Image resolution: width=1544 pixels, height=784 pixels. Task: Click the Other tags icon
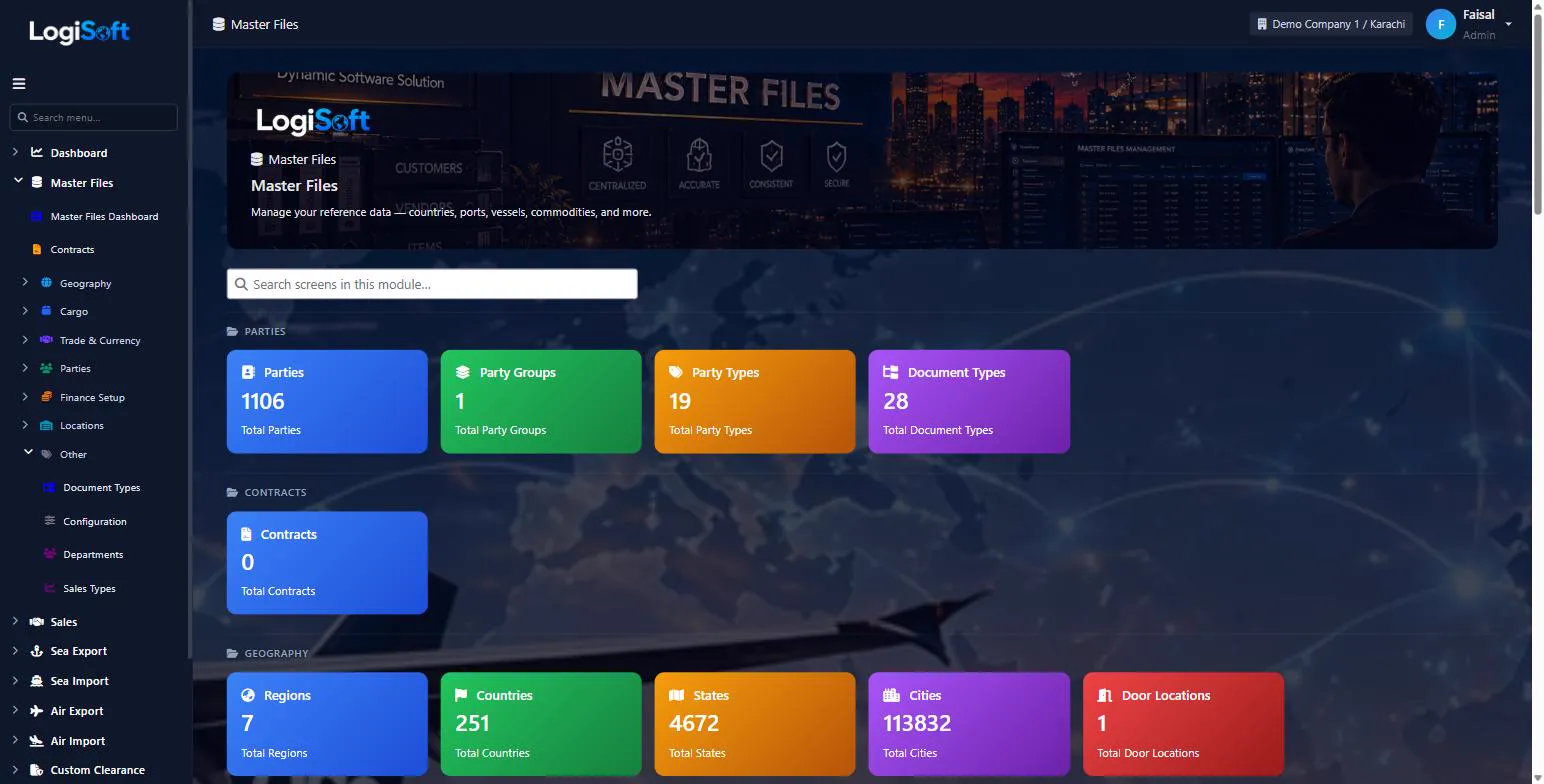[46, 454]
